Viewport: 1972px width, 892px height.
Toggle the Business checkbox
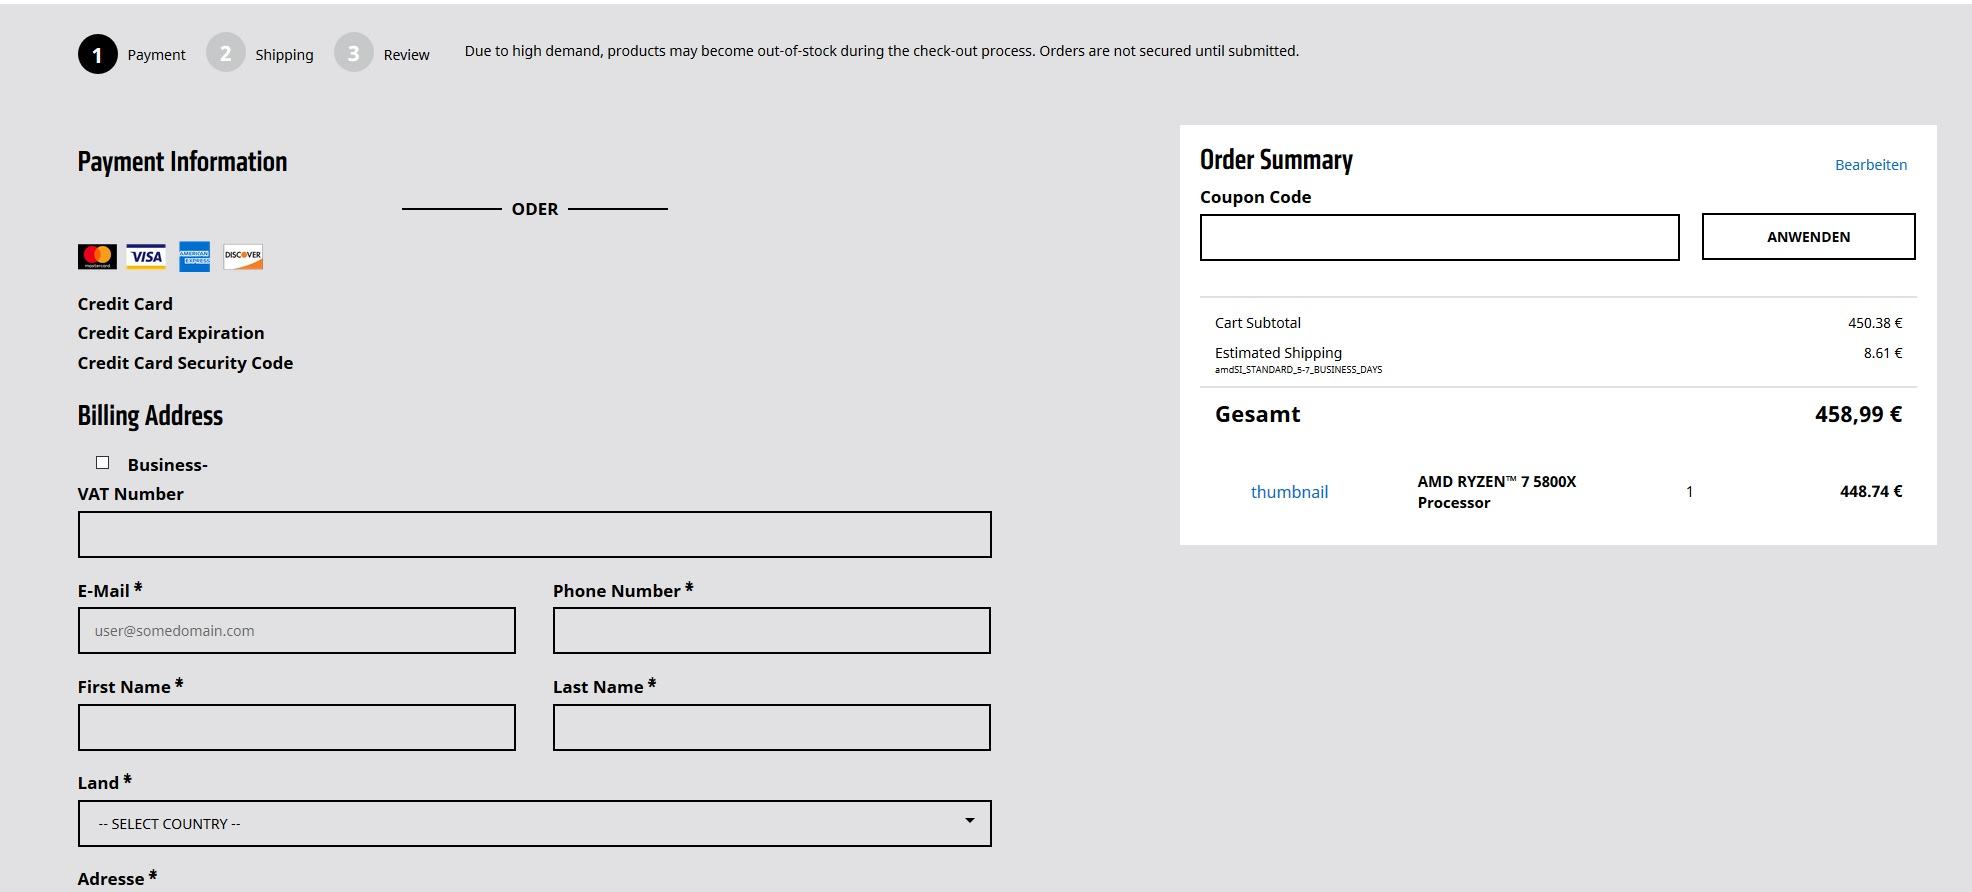point(102,463)
